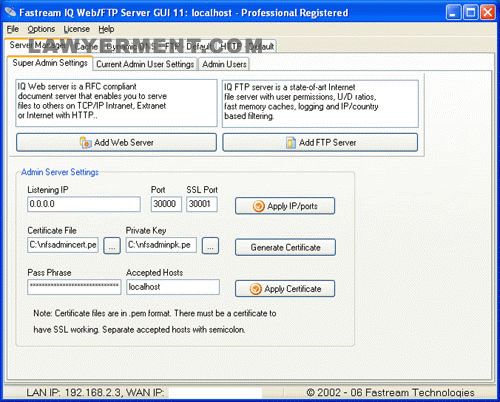Click the Generate Certificate button

point(285,247)
